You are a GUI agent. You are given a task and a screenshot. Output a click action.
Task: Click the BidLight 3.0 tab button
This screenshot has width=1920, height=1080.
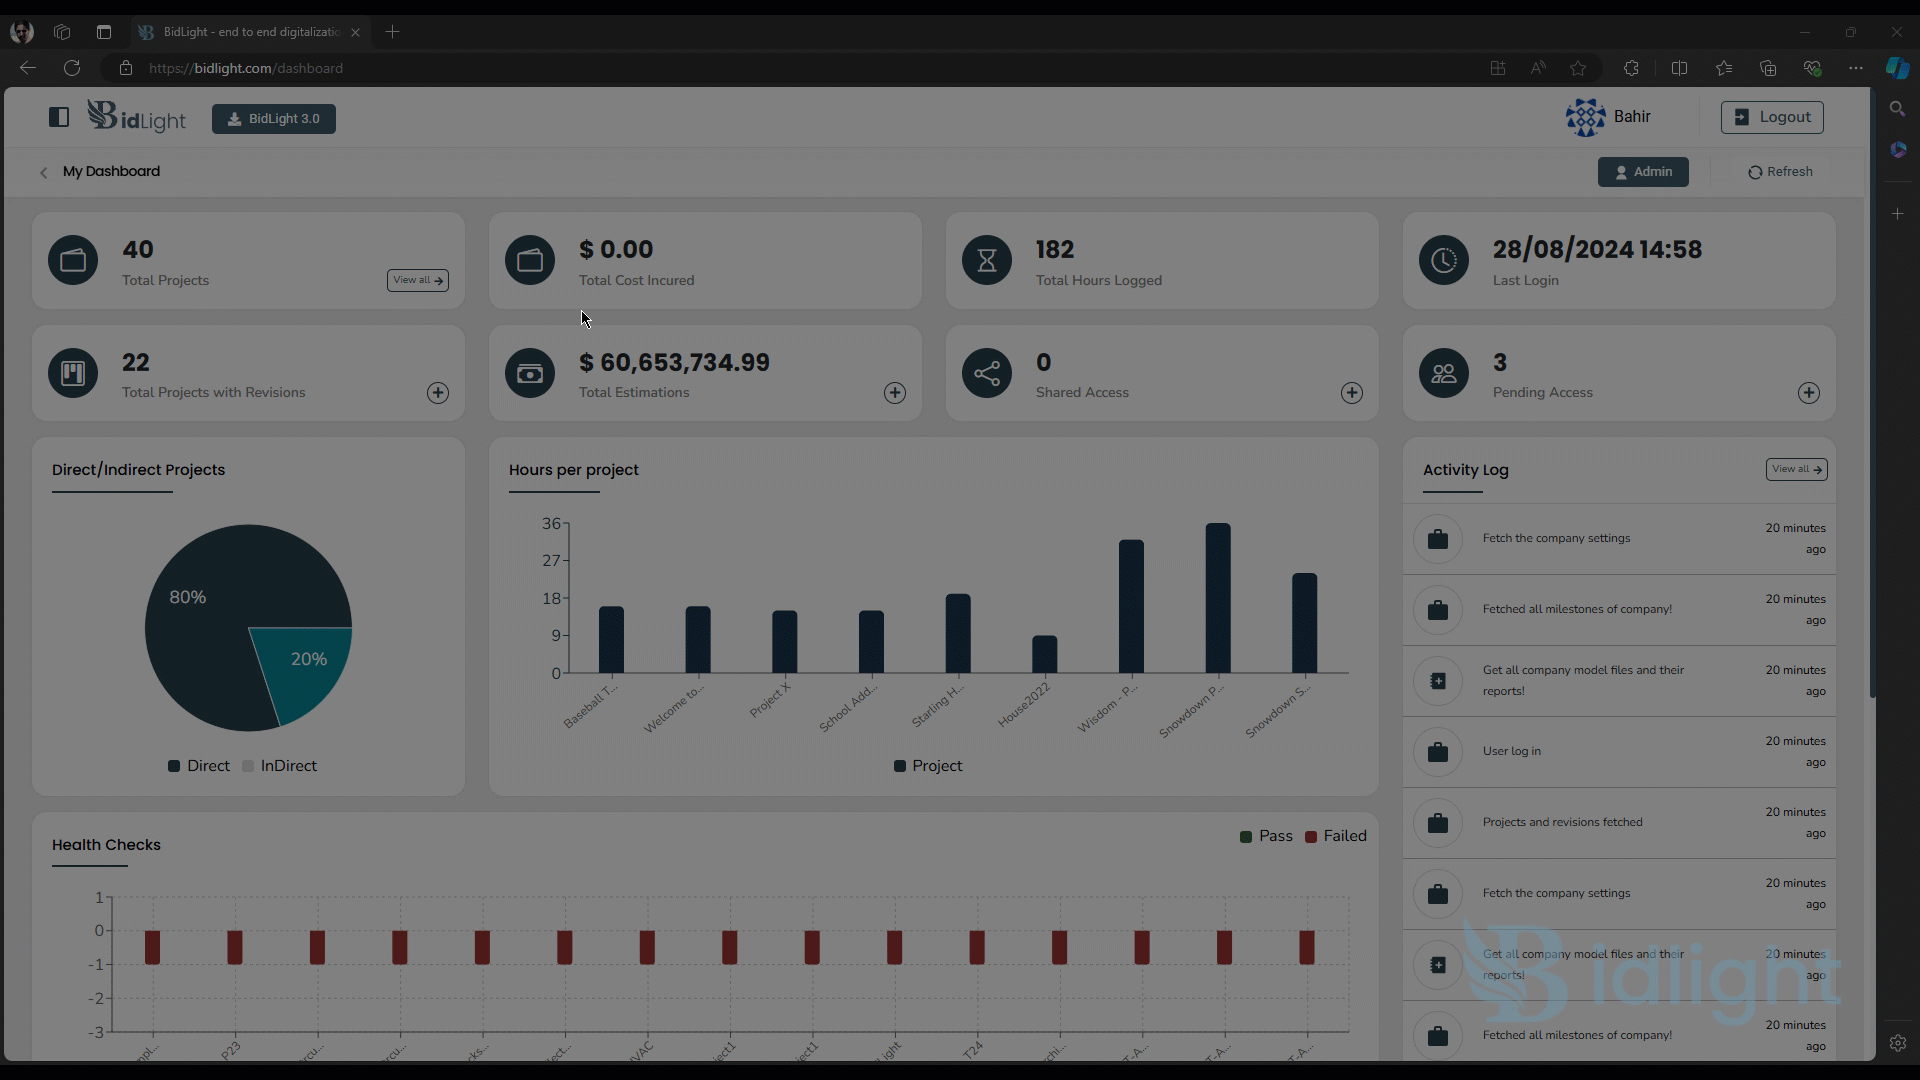(x=273, y=117)
